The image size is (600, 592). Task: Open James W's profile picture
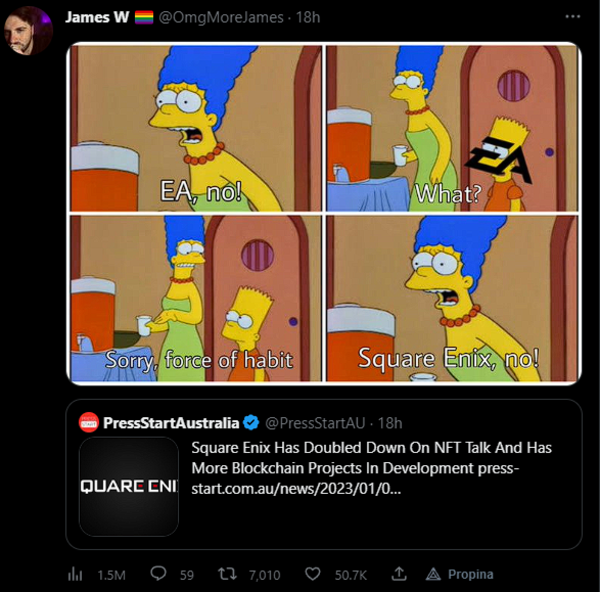point(29,31)
